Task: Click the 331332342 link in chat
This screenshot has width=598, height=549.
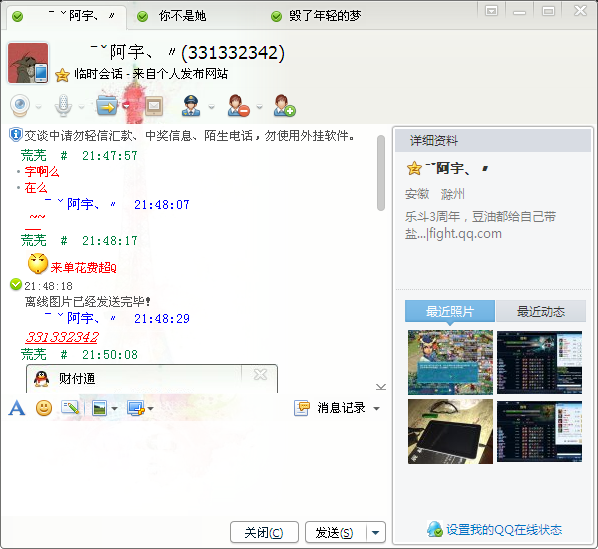Action: click(x=62, y=337)
